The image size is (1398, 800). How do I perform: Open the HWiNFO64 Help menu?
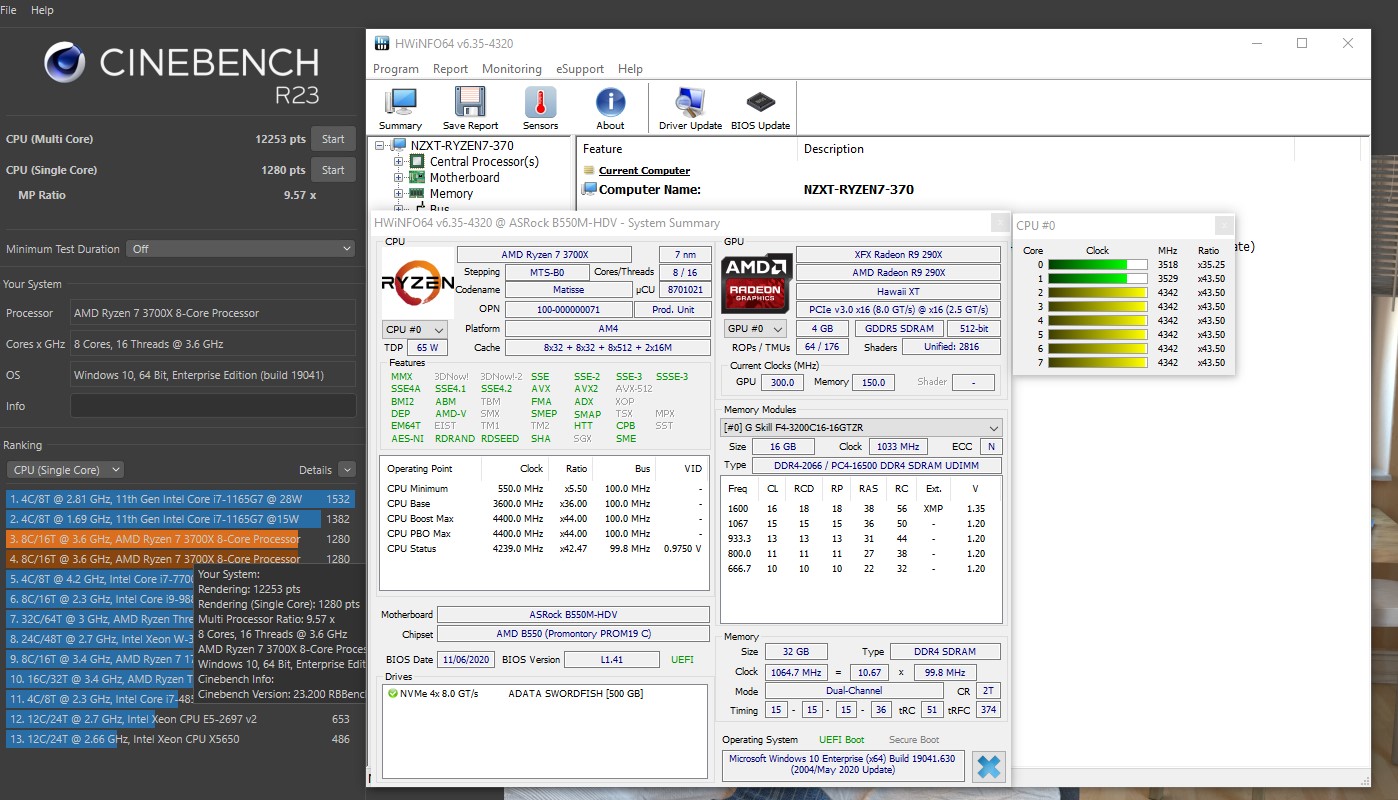point(630,69)
